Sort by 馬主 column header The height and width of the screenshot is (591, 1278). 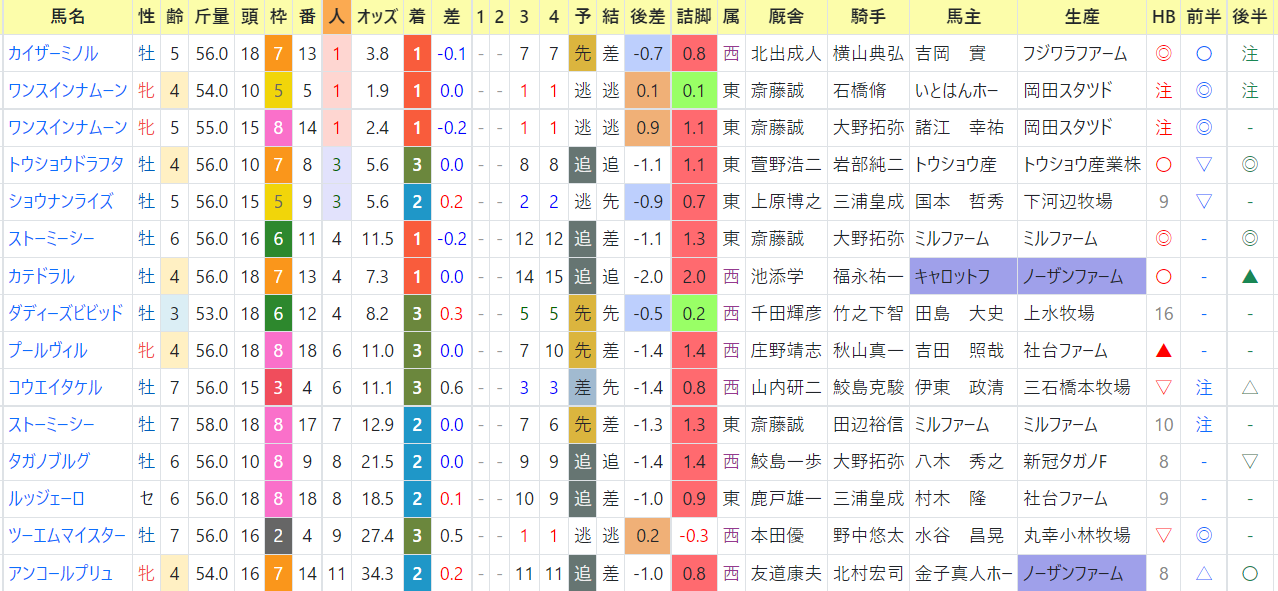coord(963,17)
